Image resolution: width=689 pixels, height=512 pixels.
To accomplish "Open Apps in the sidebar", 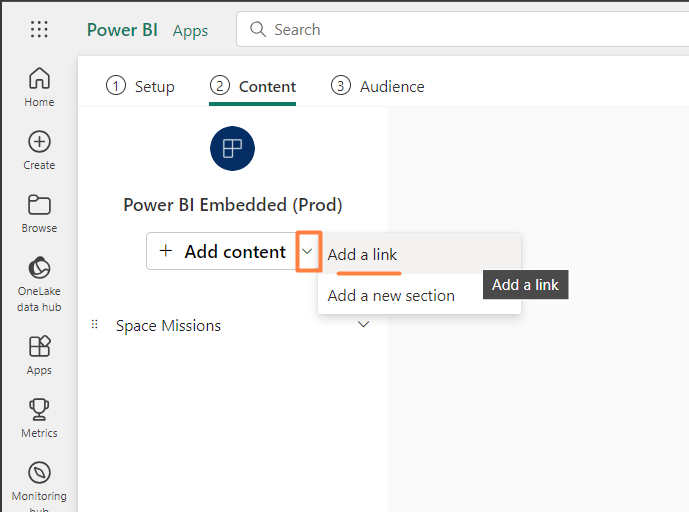I will tap(39, 356).
